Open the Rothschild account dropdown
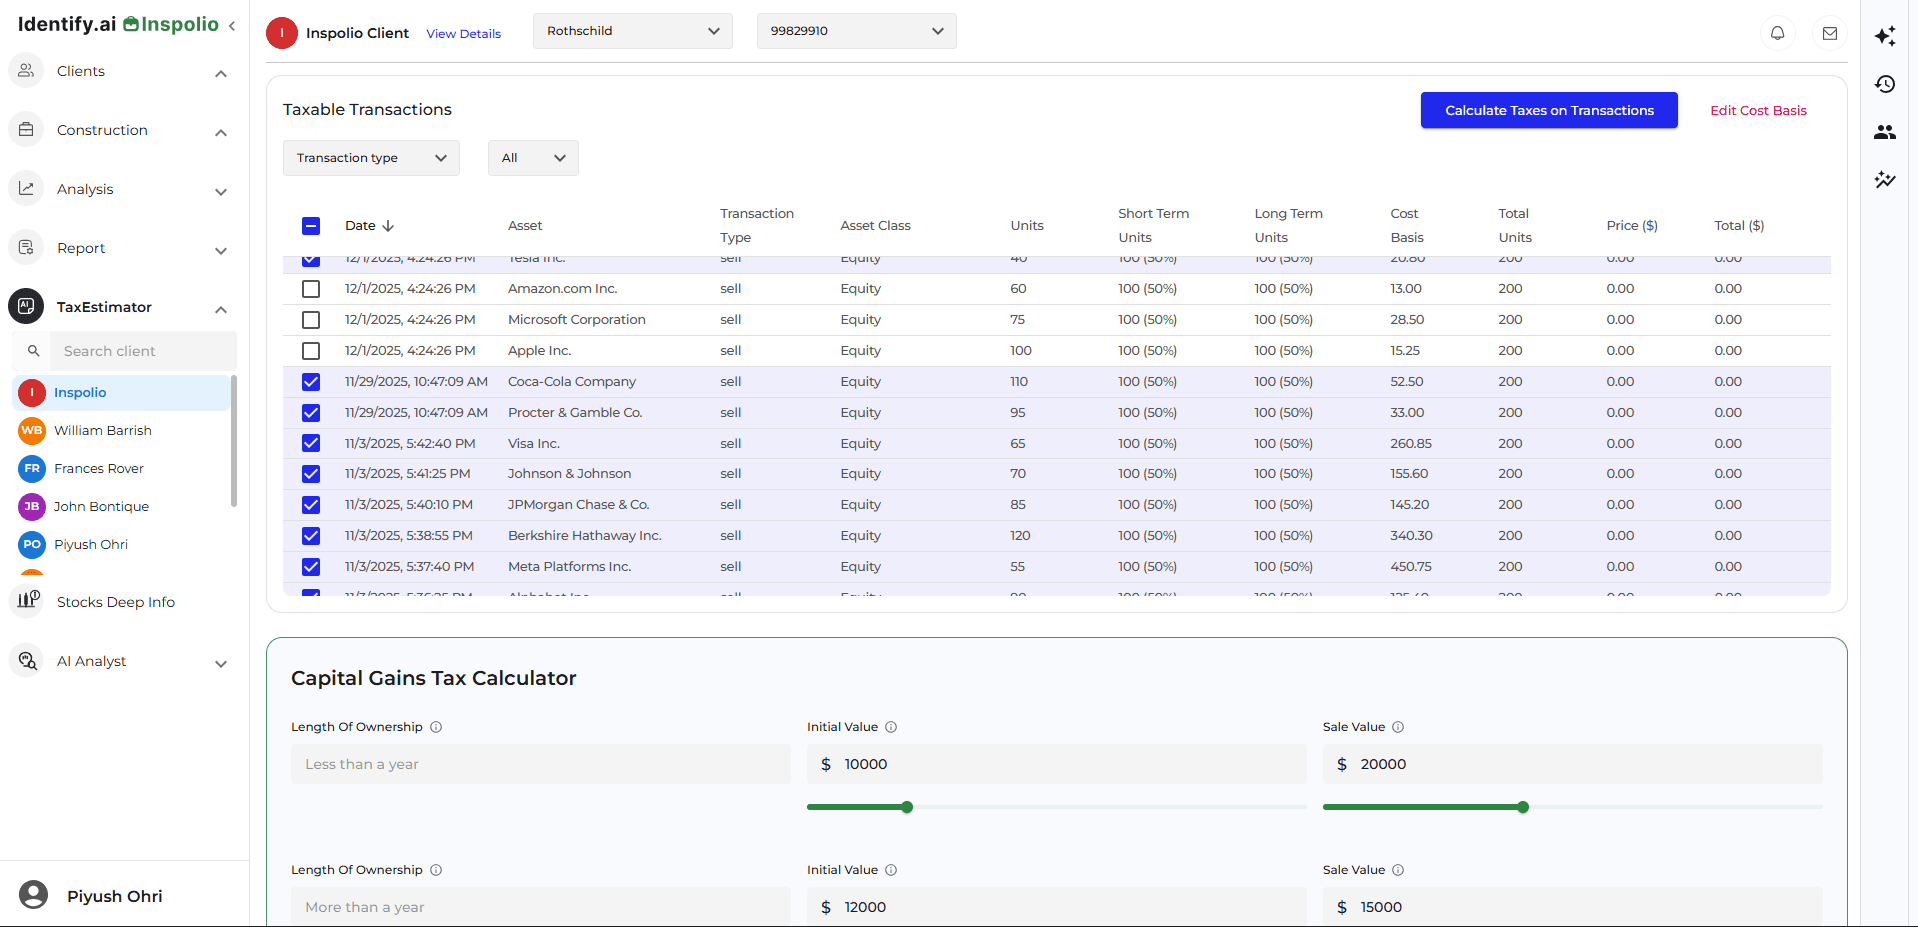The width and height of the screenshot is (1918, 927). click(632, 31)
